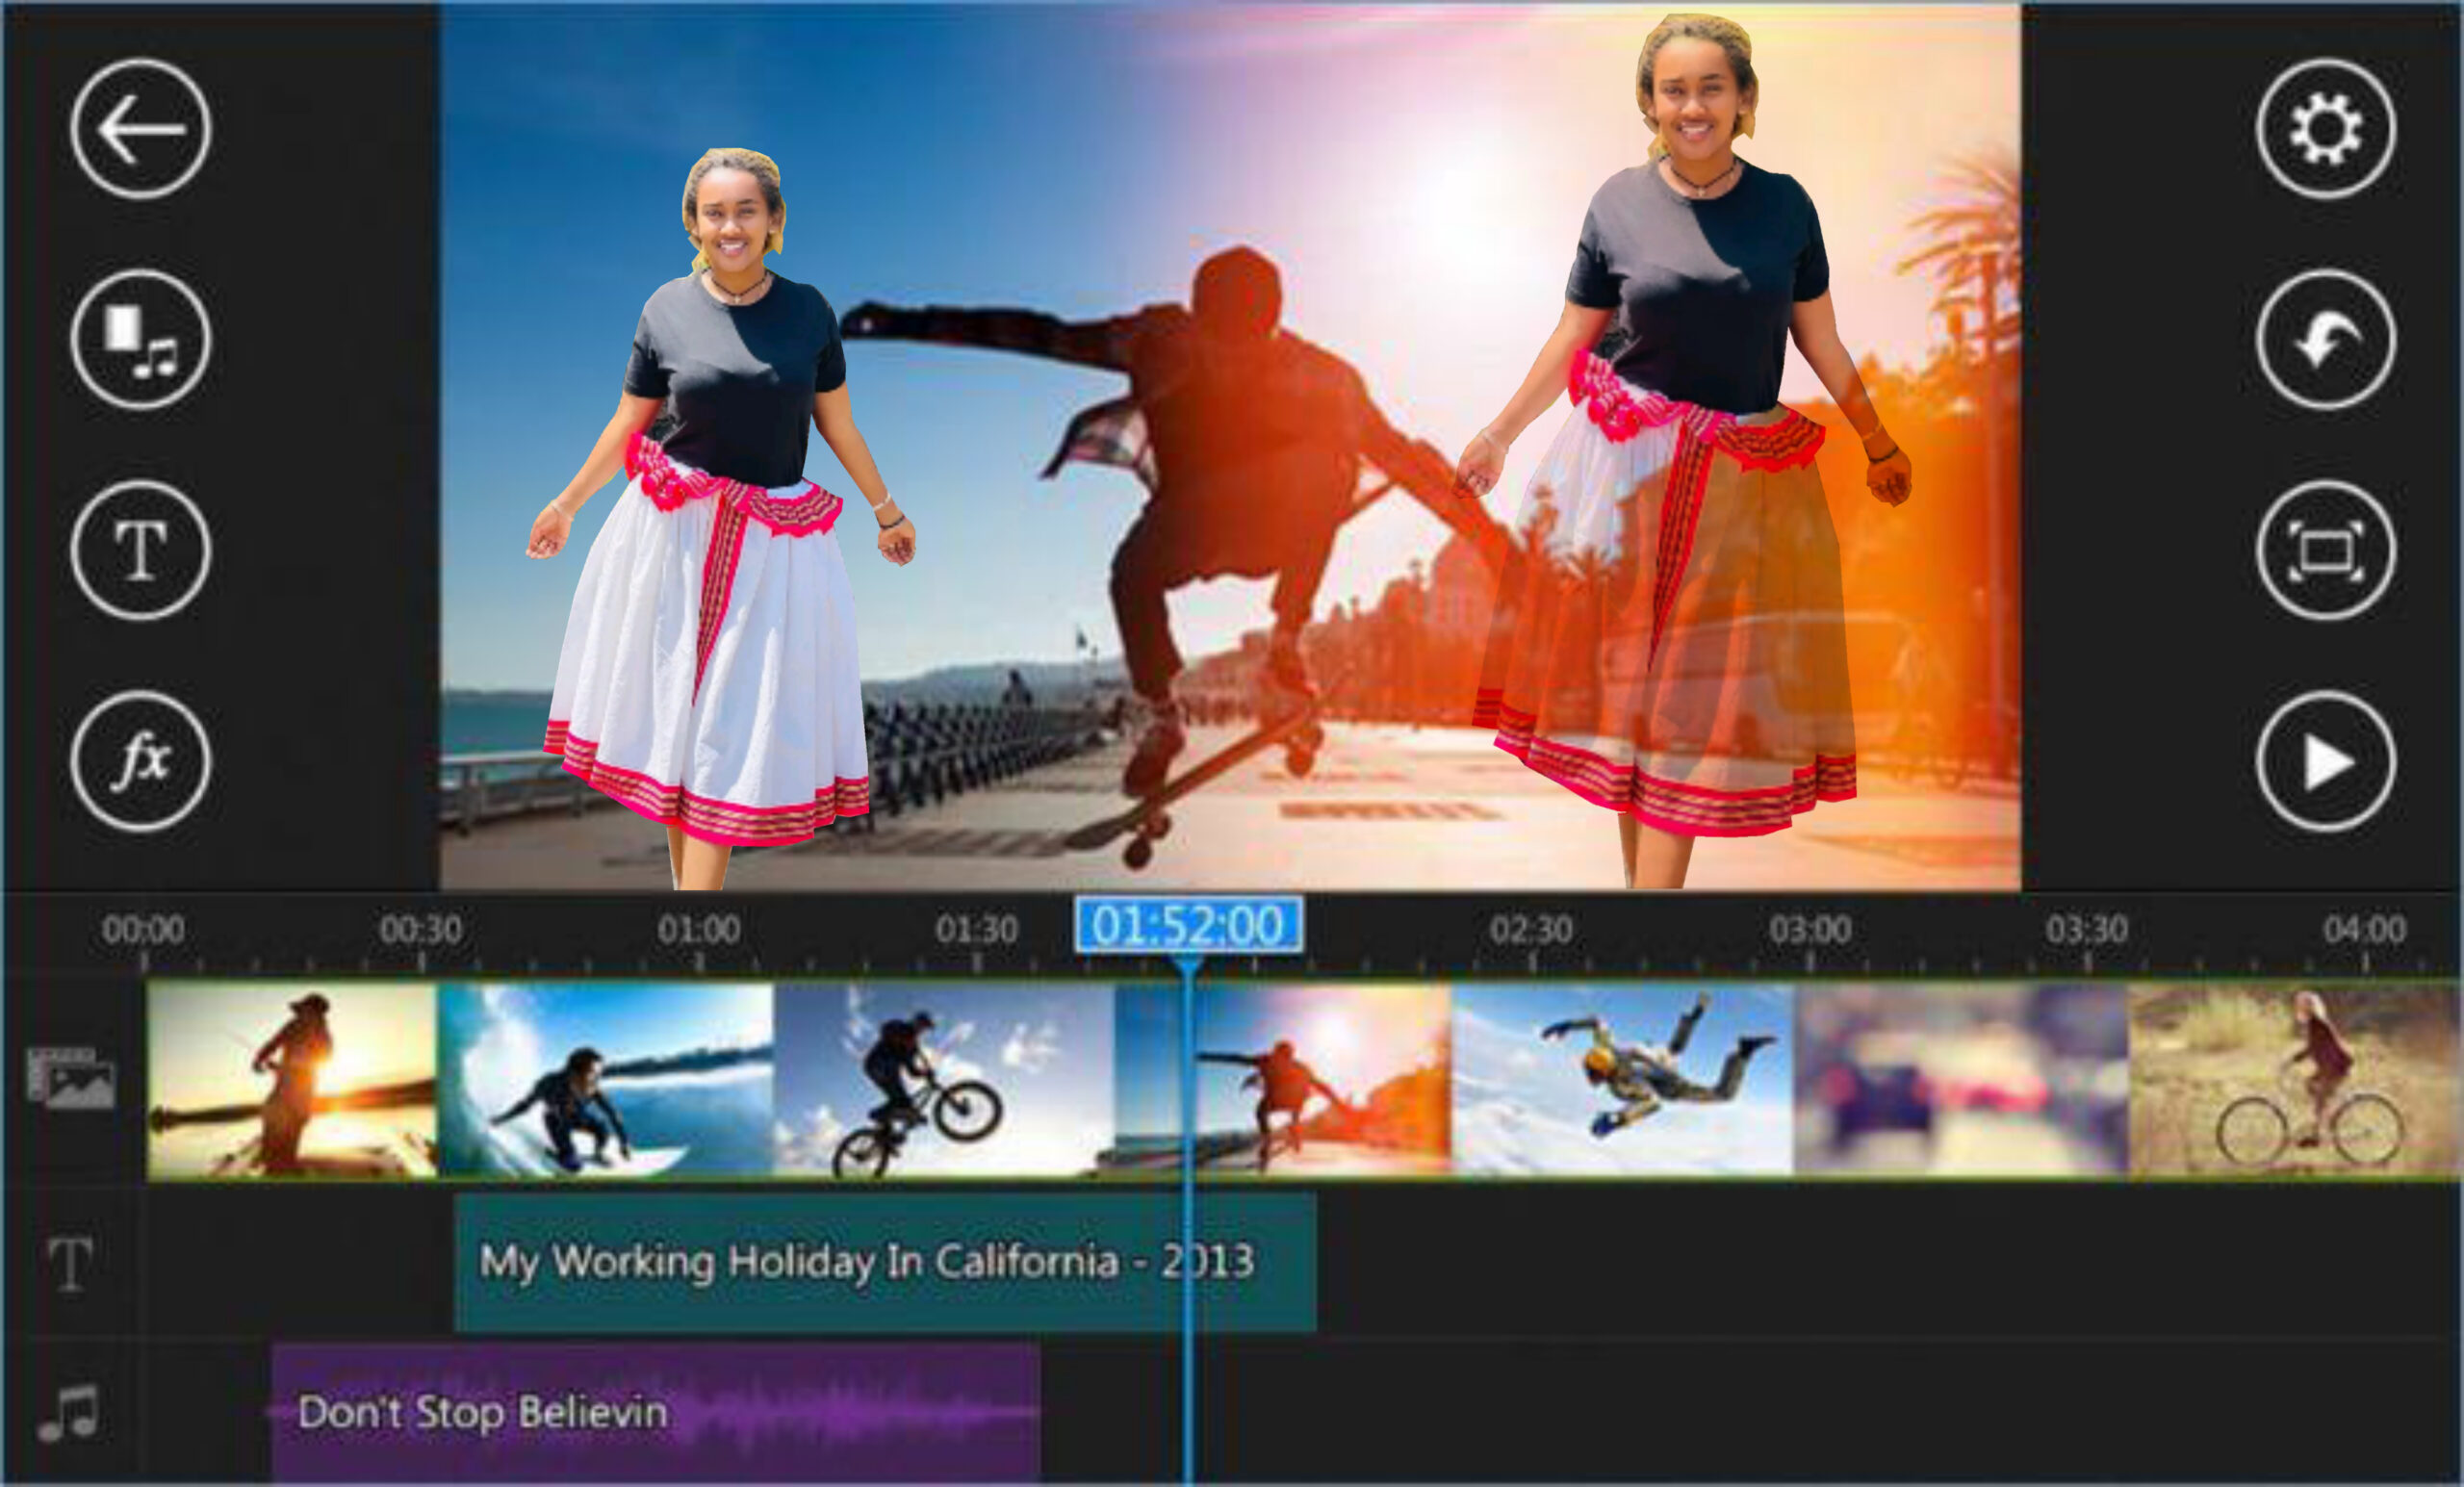Click the undo arrow button
Viewport: 2464px width, 1487px height.
pyautogui.click(x=2325, y=339)
